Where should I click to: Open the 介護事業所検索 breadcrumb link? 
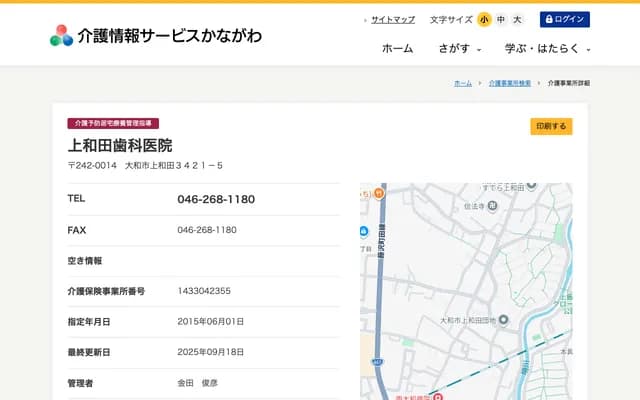[510, 83]
